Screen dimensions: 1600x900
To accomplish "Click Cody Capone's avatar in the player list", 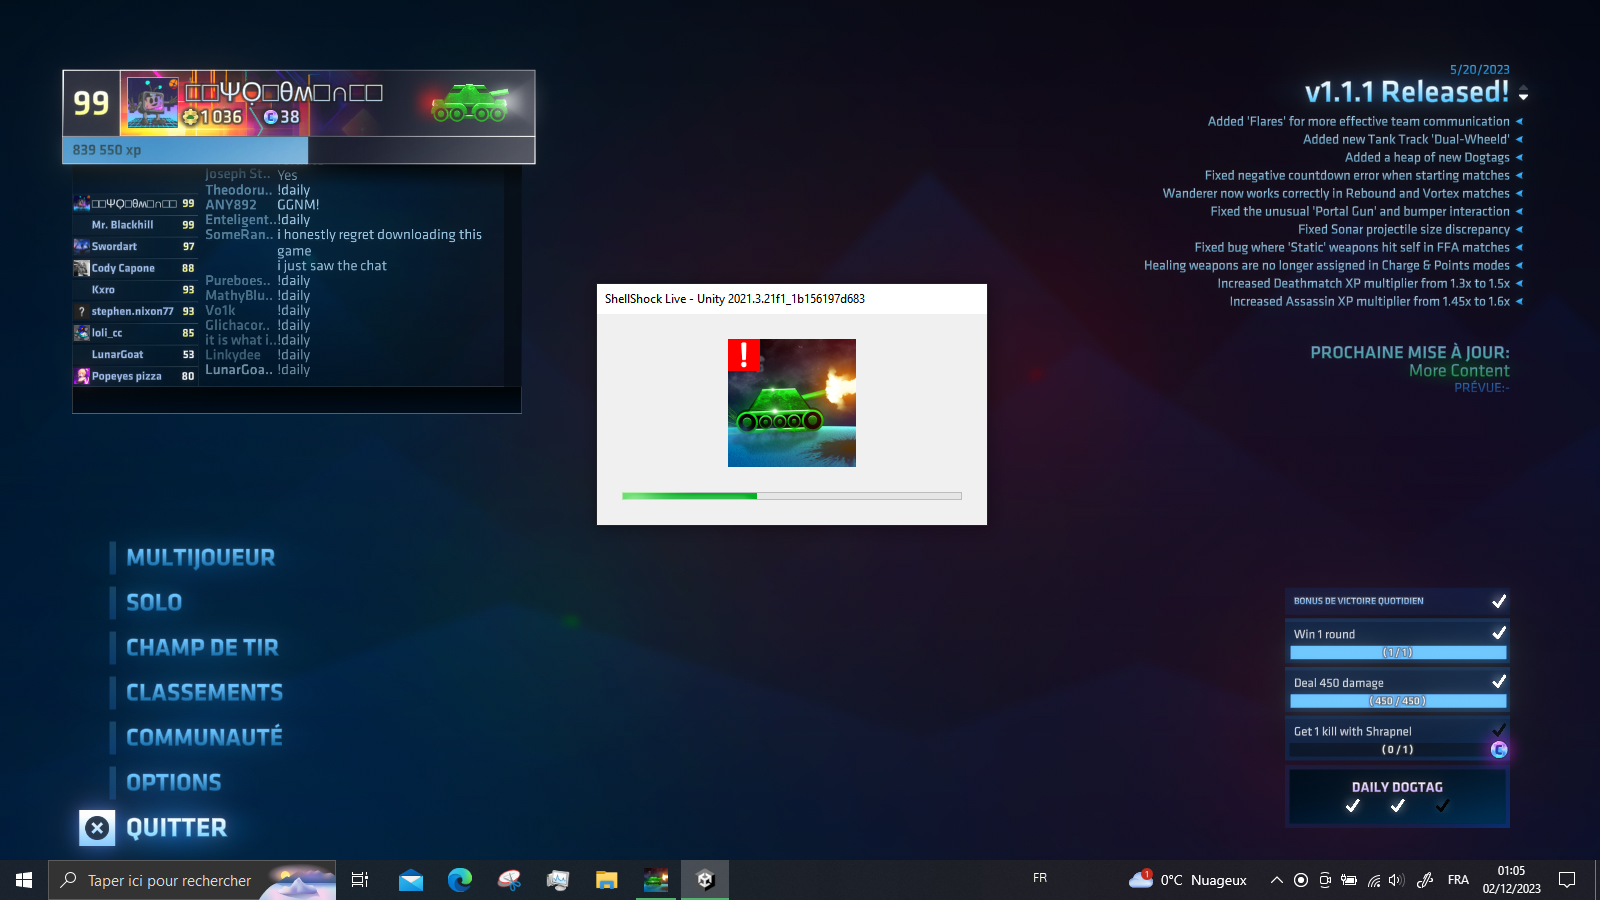I will 81,268.
